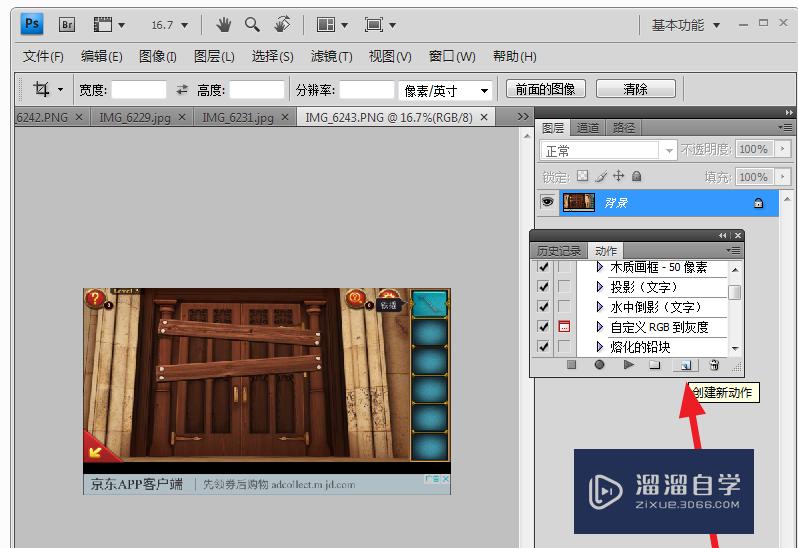The height and width of the screenshot is (548, 798).
Task: Open the view extras filmstrip icon
Action: 103,24
